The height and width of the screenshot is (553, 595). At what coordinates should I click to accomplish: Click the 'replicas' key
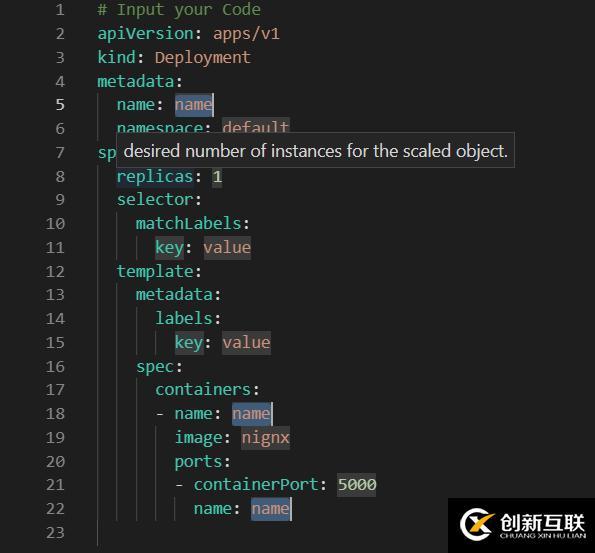tap(155, 177)
